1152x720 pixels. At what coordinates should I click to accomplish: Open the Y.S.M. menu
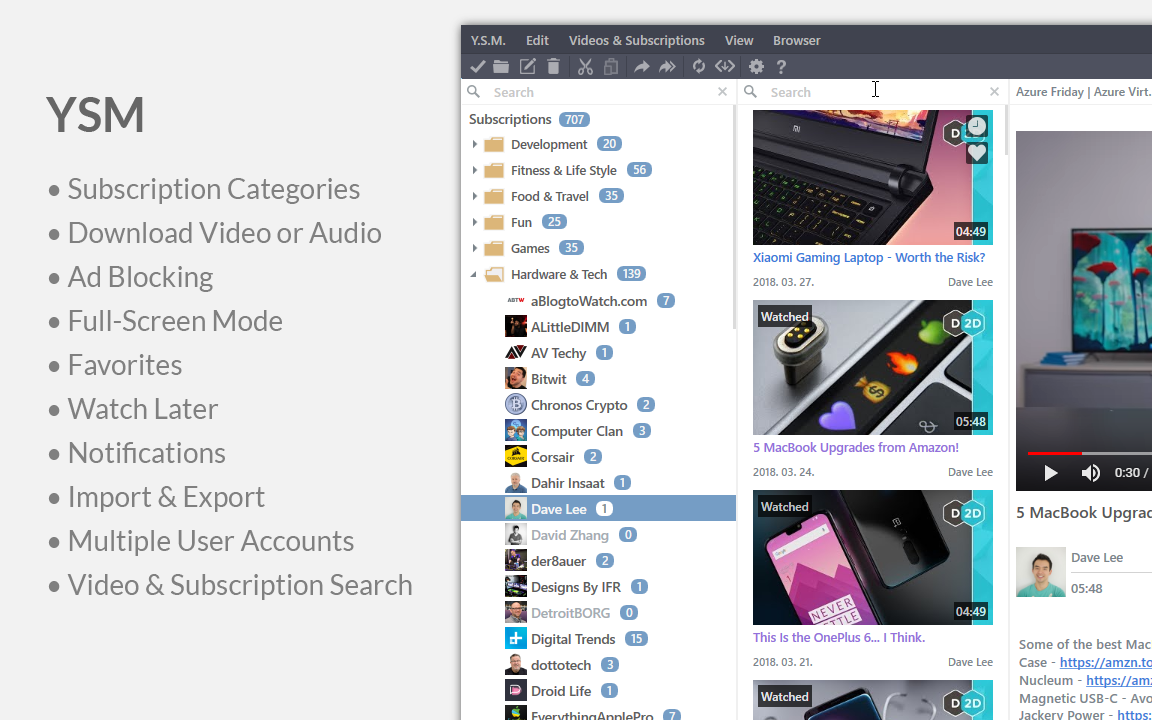coord(489,40)
